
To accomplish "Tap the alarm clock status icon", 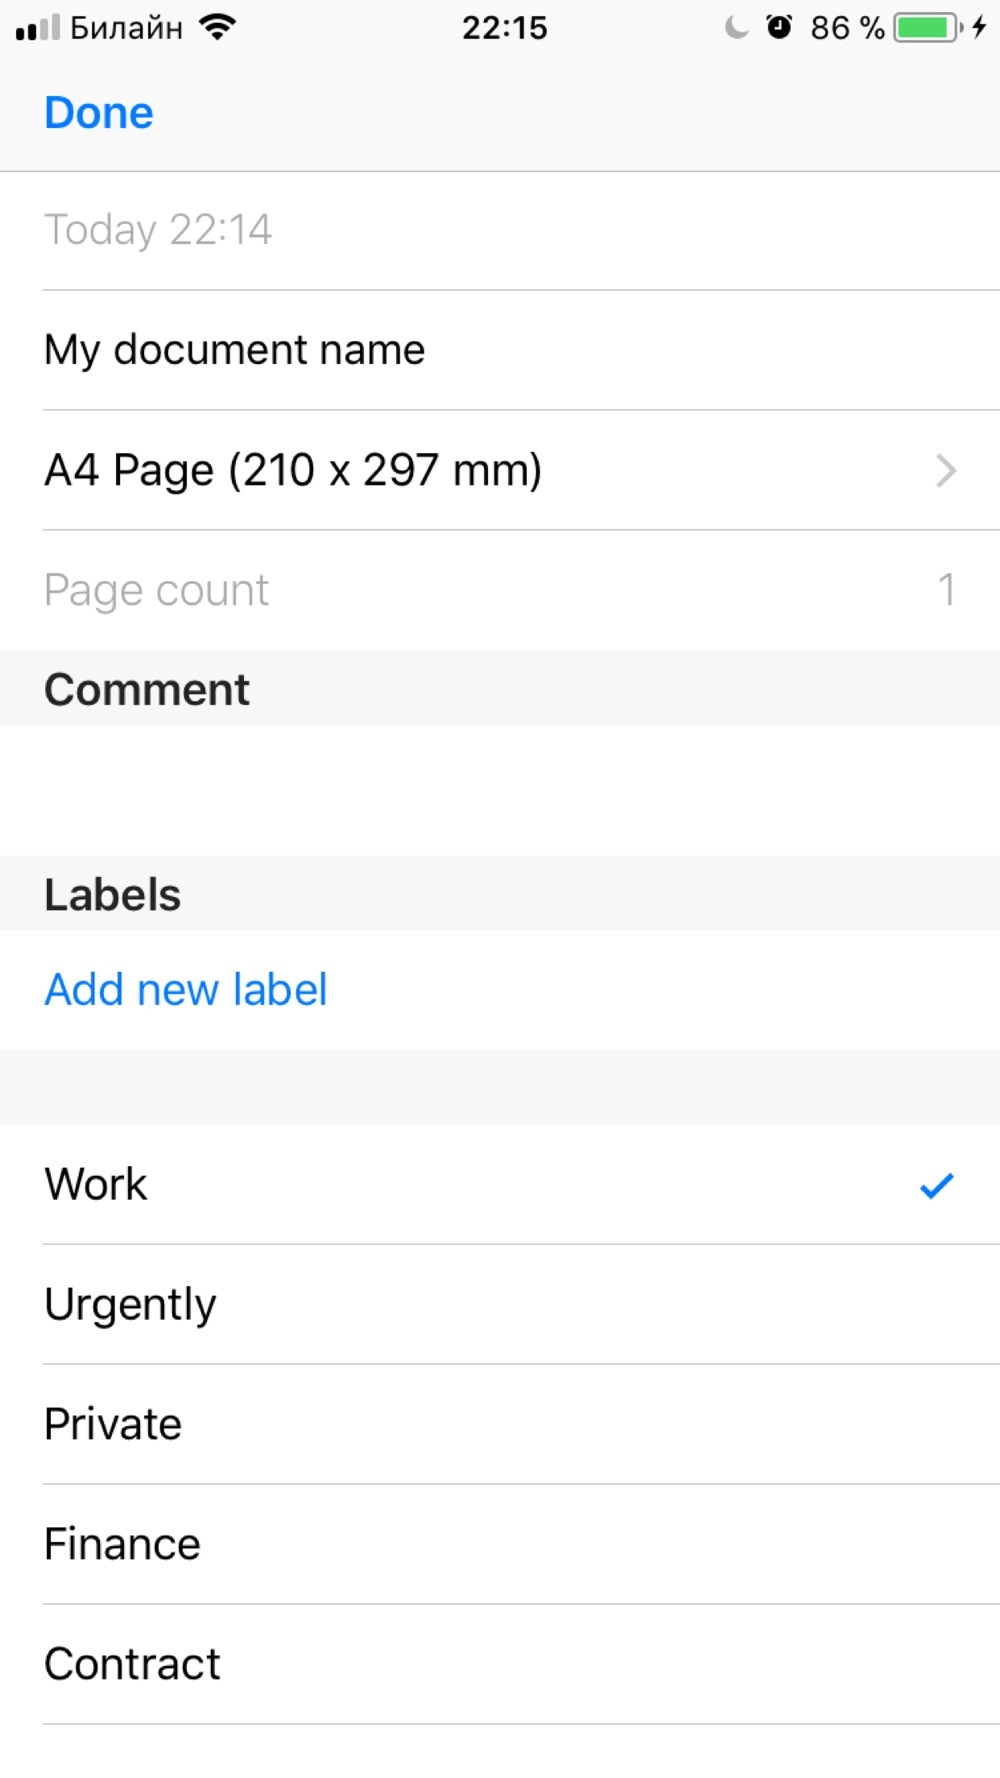I will pos(779,27).
